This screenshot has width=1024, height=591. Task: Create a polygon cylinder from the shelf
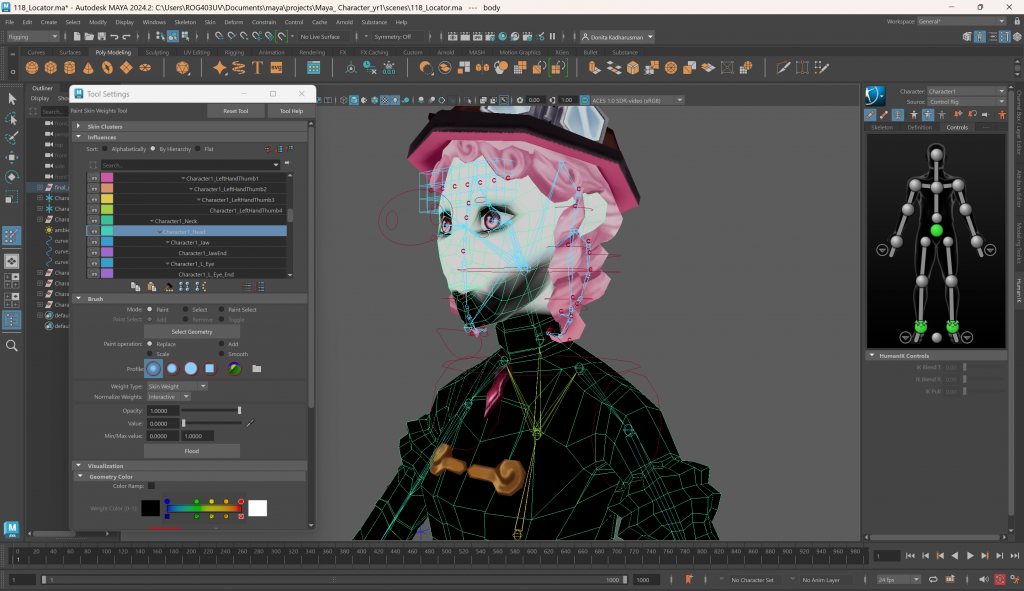pyautogui.click(x=69, y=67)
